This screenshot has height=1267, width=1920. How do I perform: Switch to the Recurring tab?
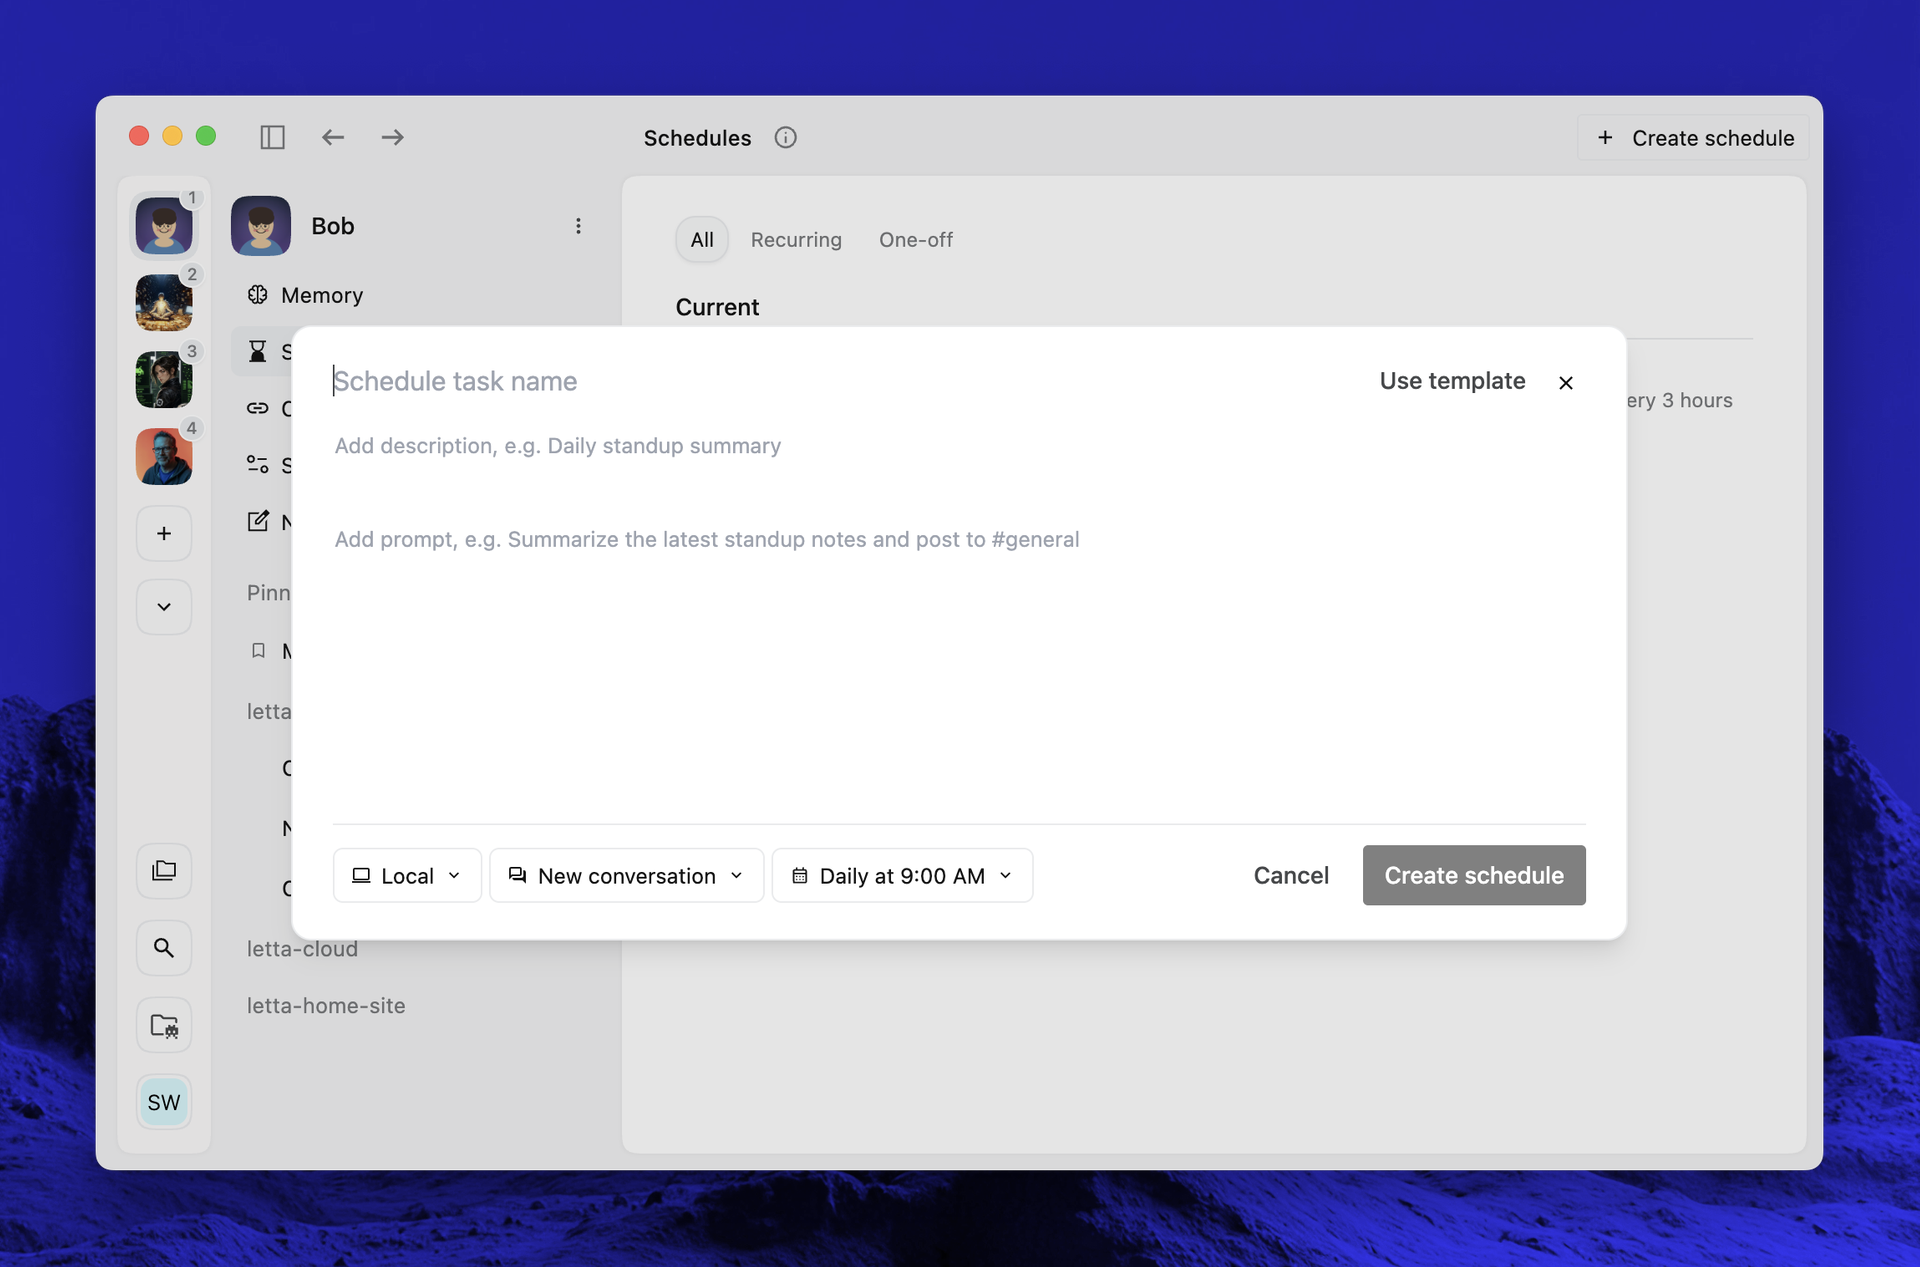(x=796, y=240)
